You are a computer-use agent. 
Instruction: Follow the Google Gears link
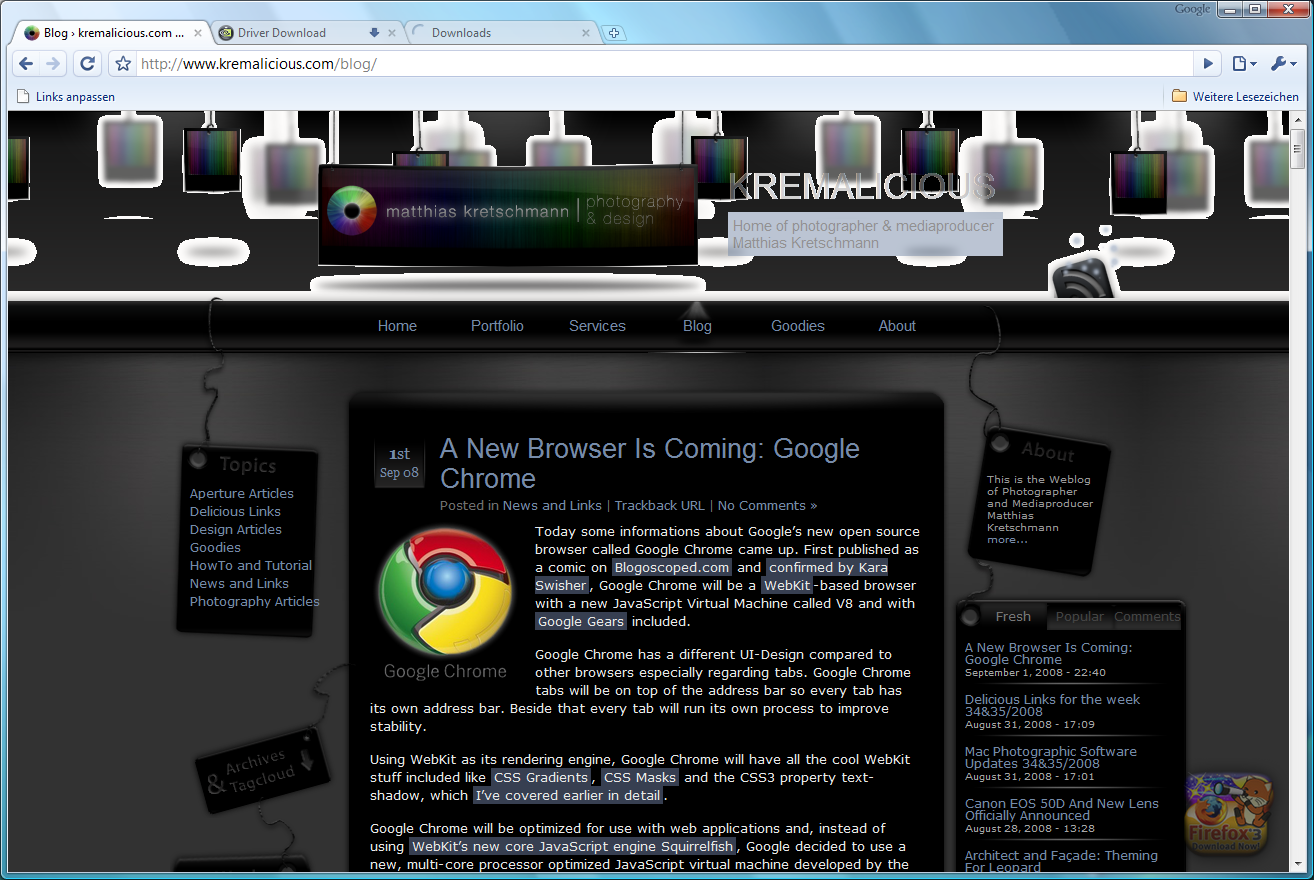581,622
